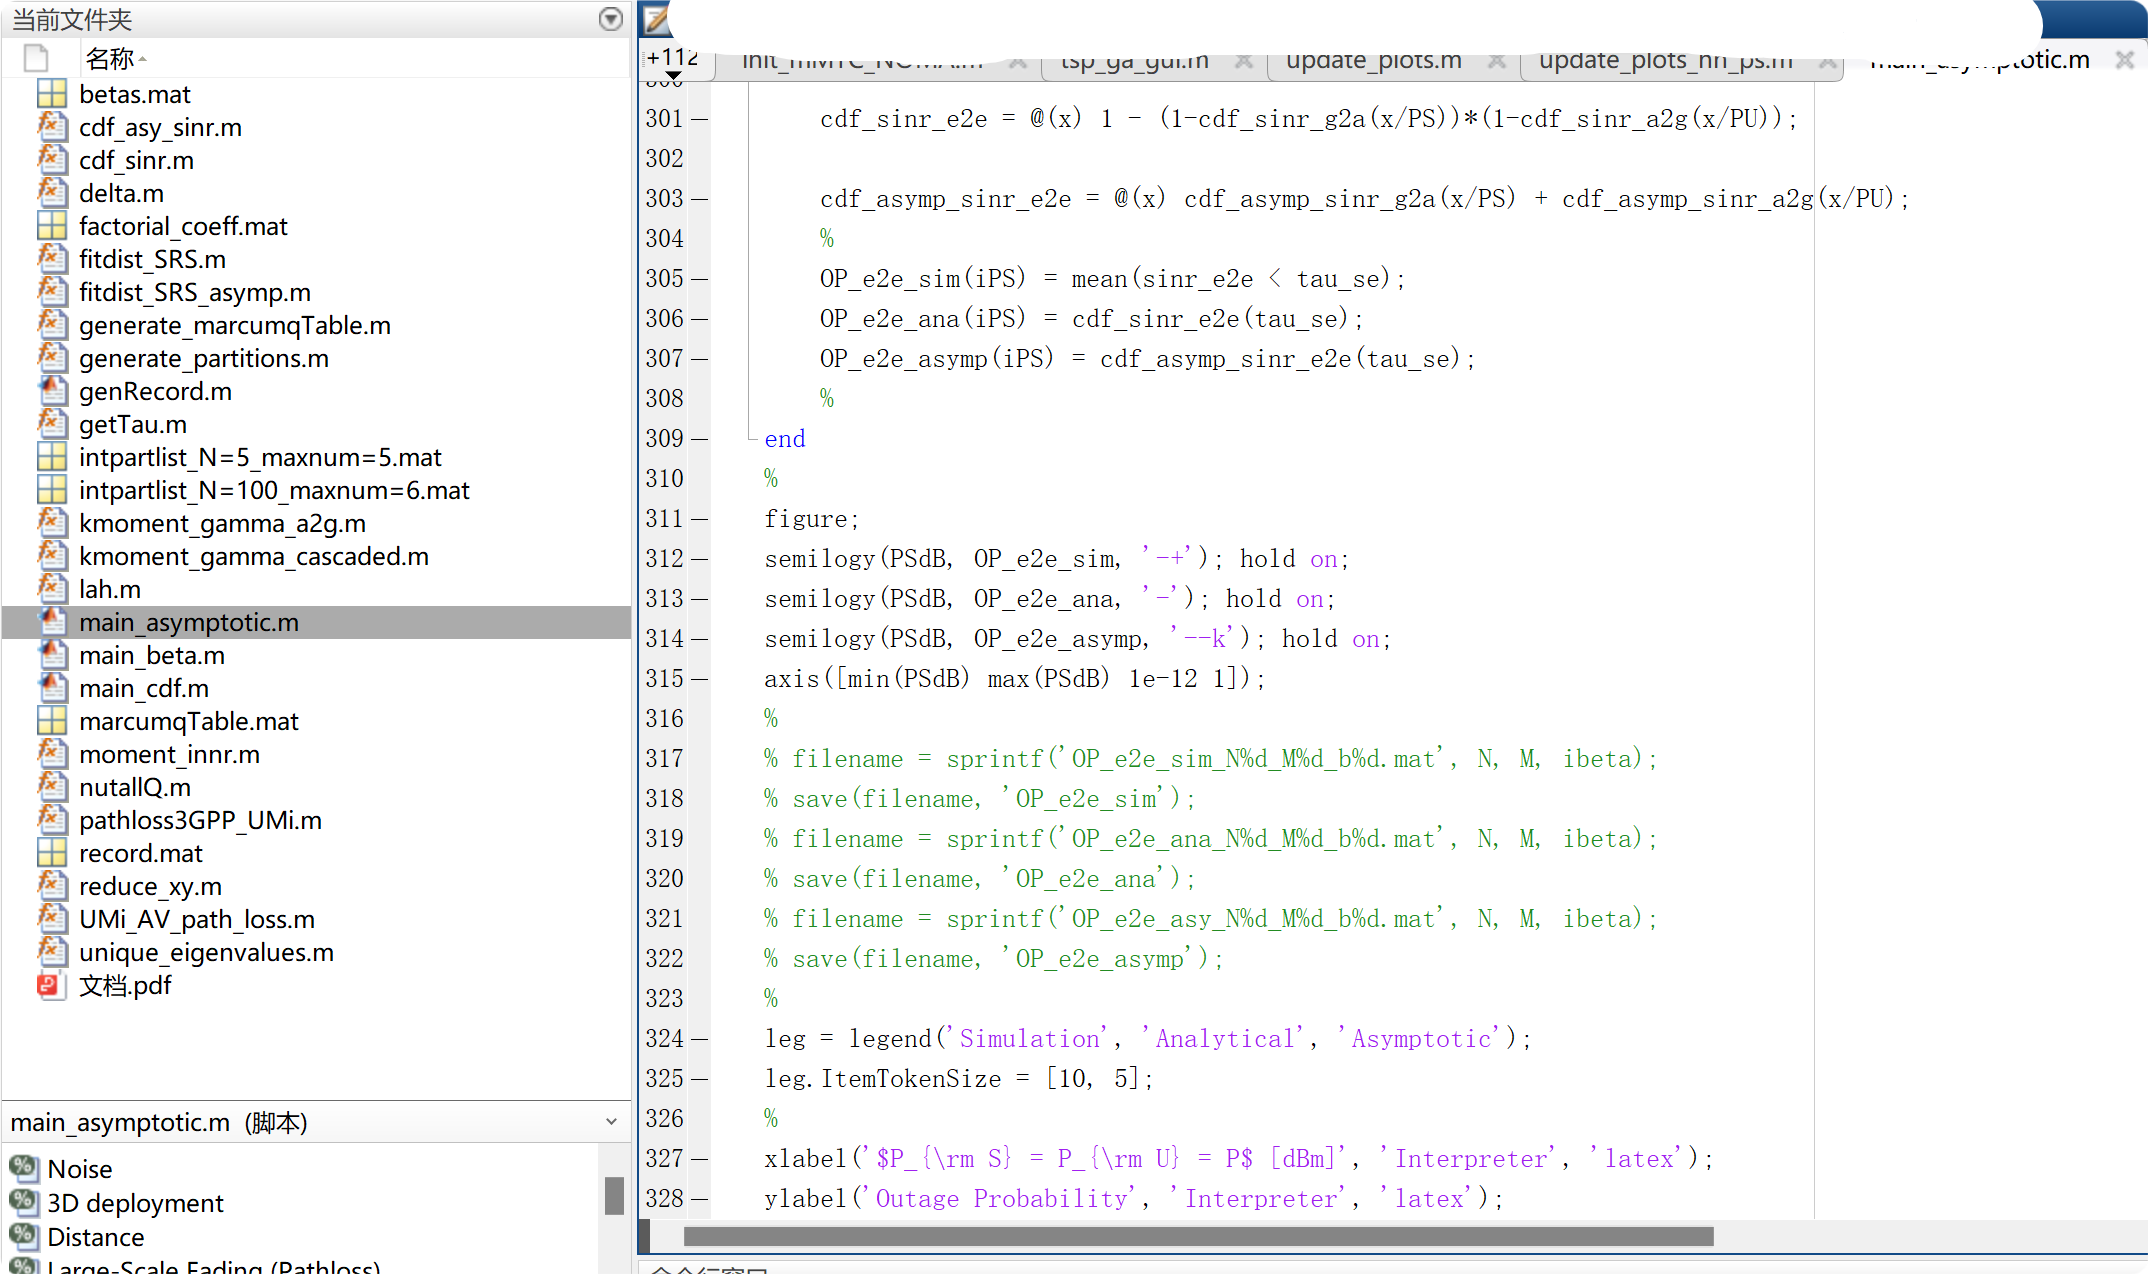Open the current folder panel actions menu
The height and width of the screenshot is (1274, 2148).
pyautogui.click(x=610, y=19)
